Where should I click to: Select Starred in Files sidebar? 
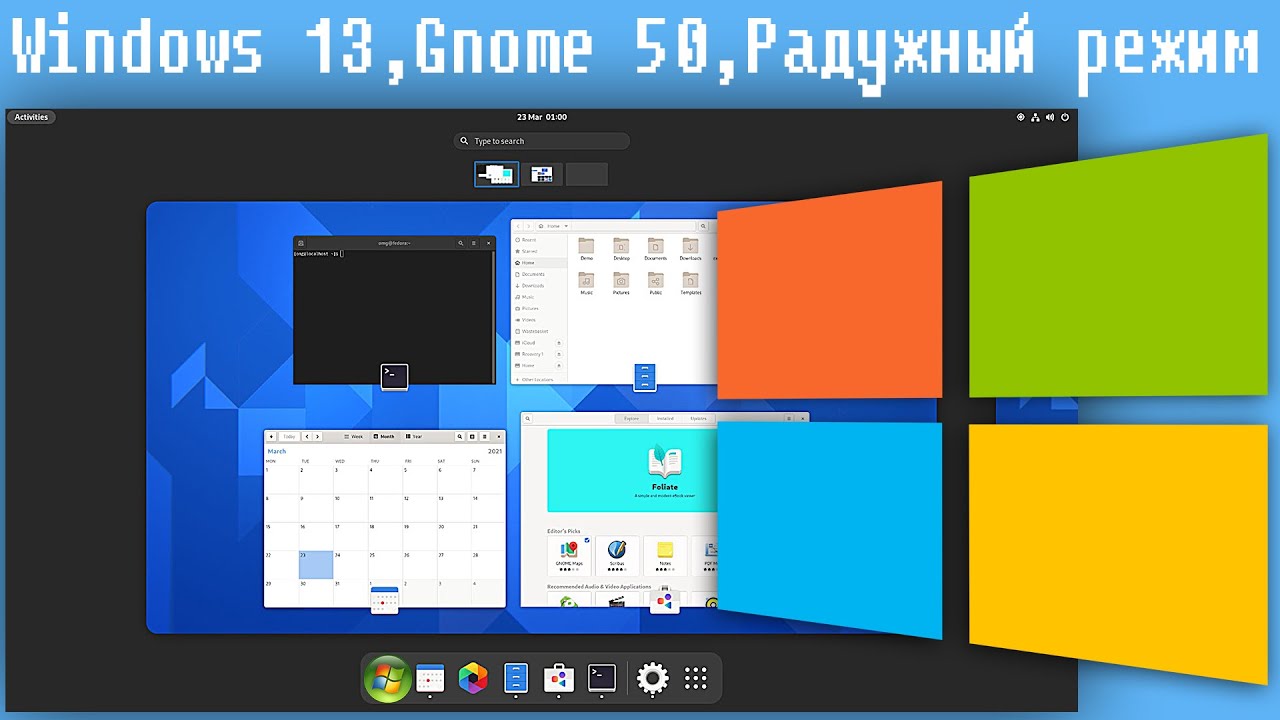tap(530, 251)
